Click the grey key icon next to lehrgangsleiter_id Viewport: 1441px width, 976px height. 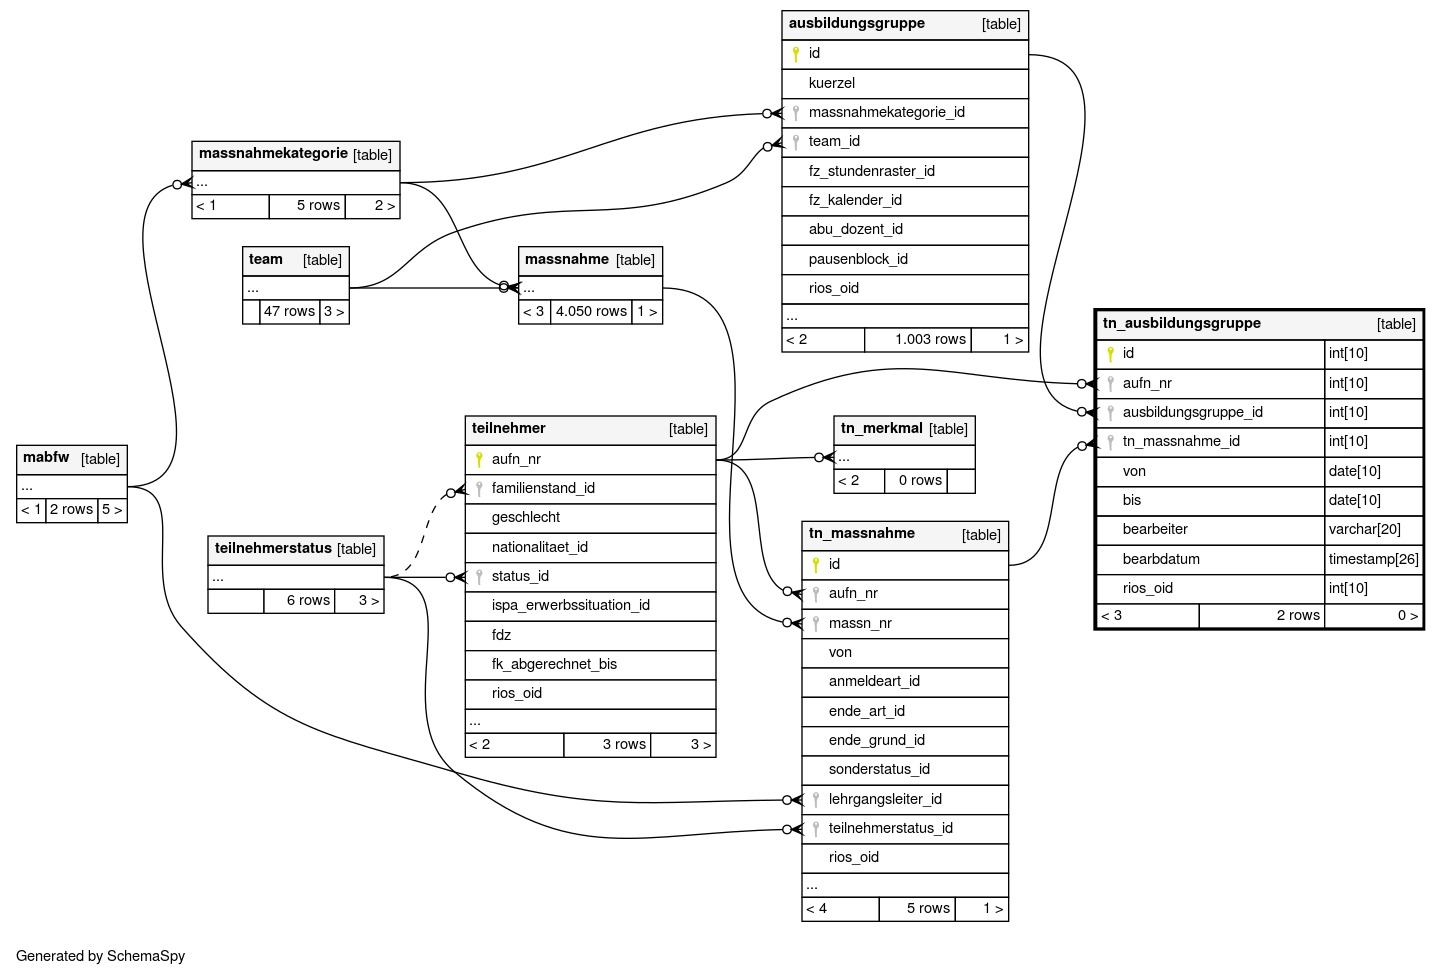coord(816,800)
